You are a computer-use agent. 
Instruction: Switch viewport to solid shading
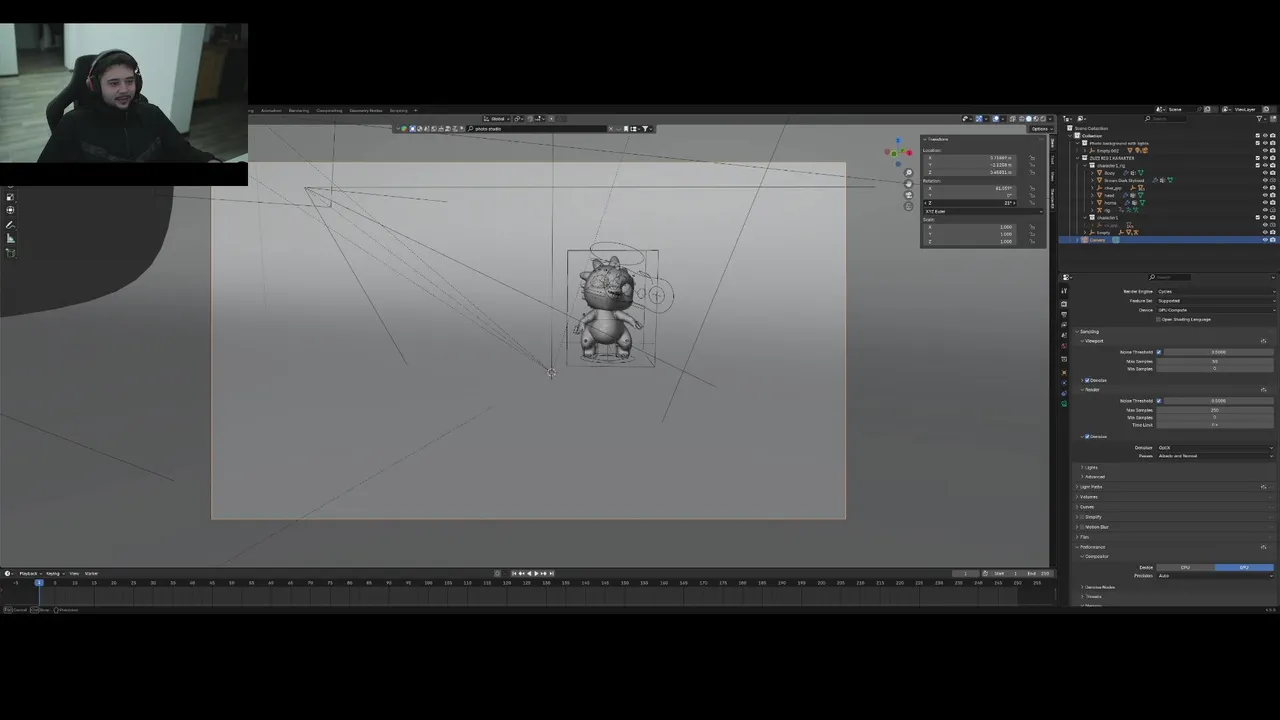click(x=1029, y=119)
